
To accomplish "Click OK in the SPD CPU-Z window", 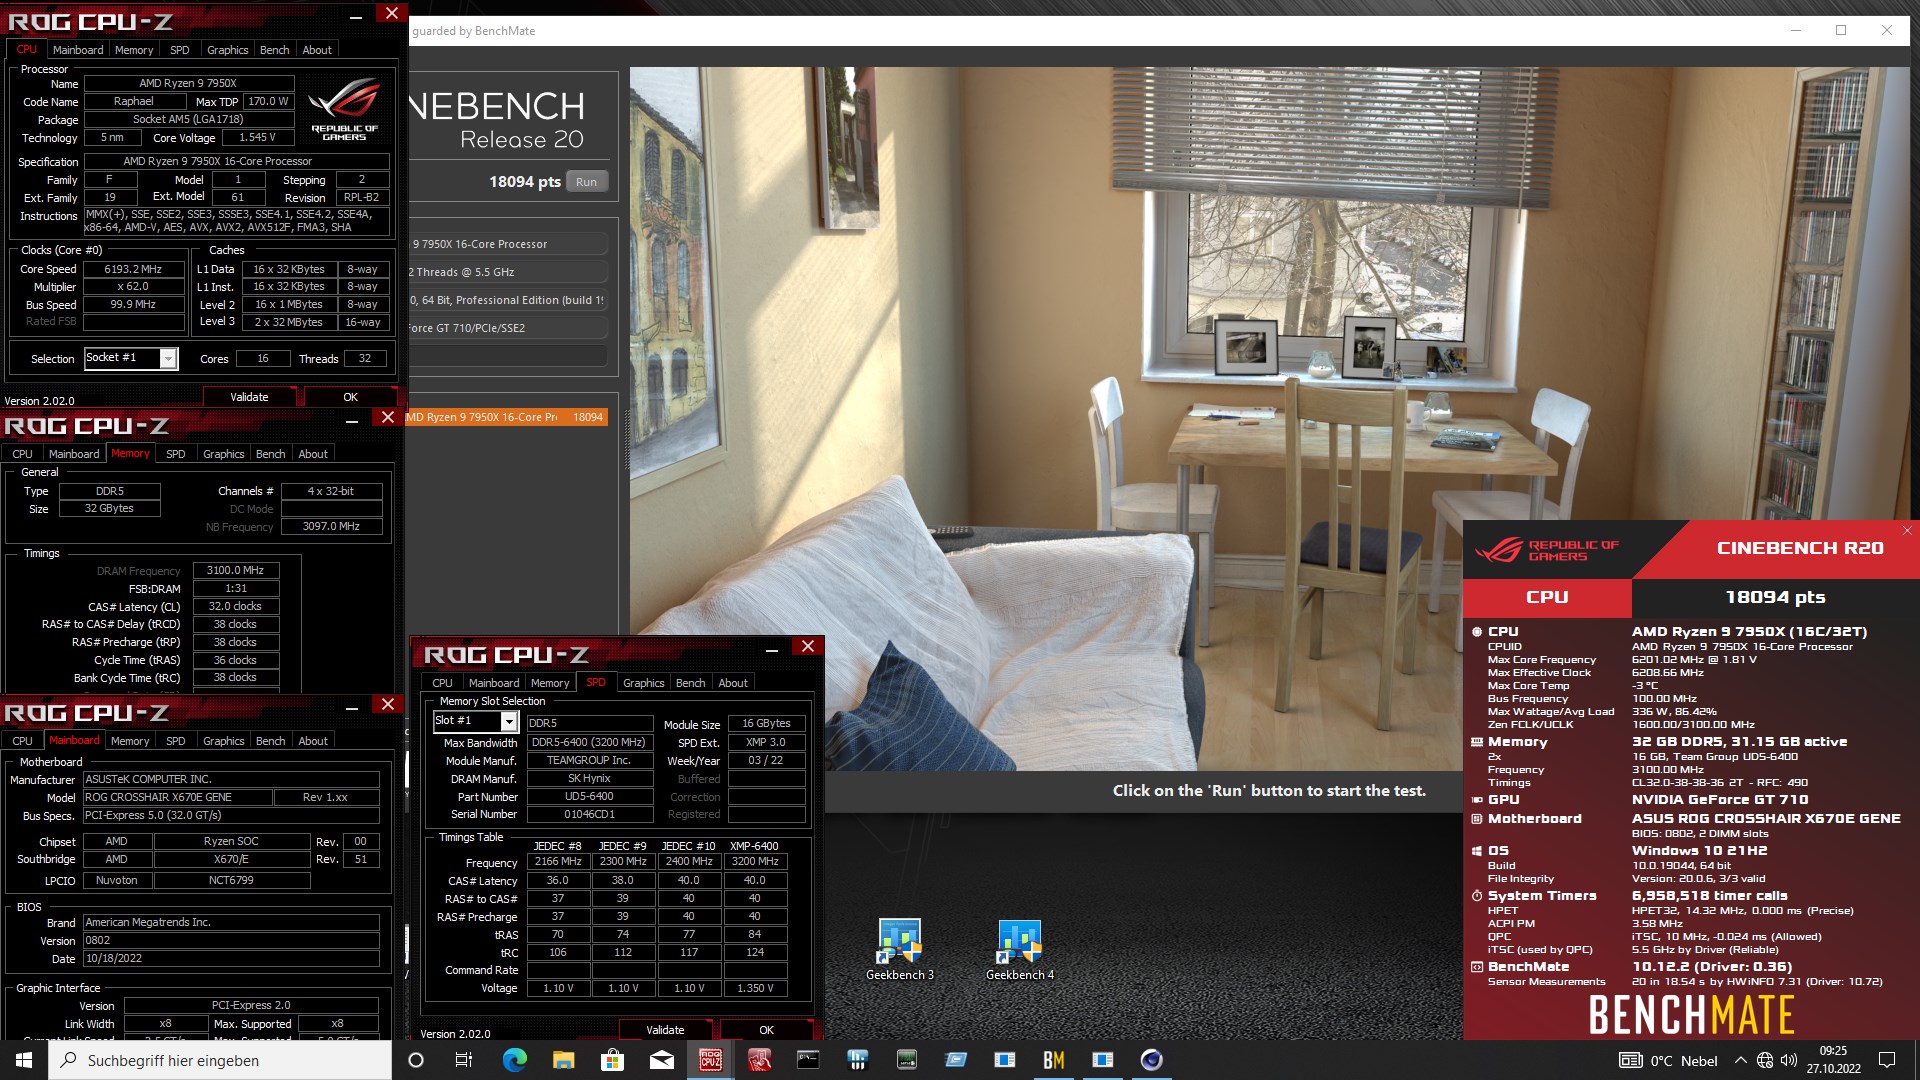I will click(x=766, y=1030).
